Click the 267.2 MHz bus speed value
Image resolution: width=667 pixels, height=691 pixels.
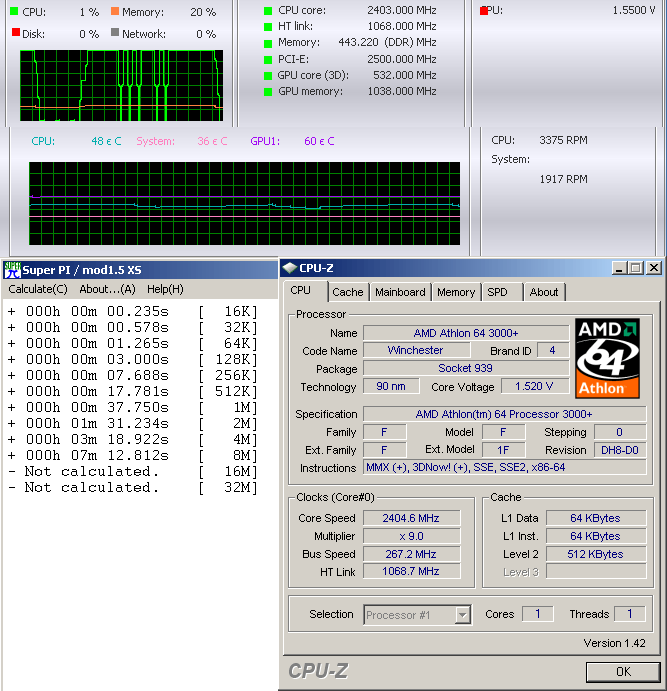pyautogui.click(x=411, y=554)
